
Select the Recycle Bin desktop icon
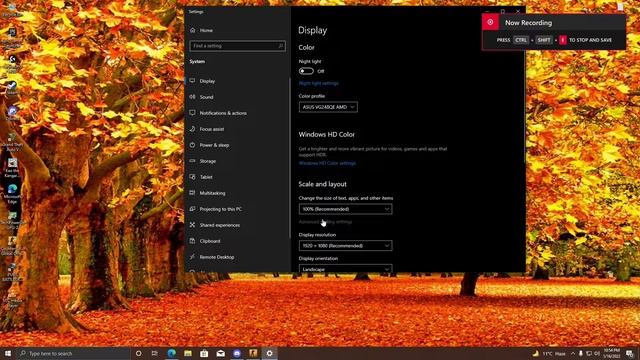(x=12, y=10)
